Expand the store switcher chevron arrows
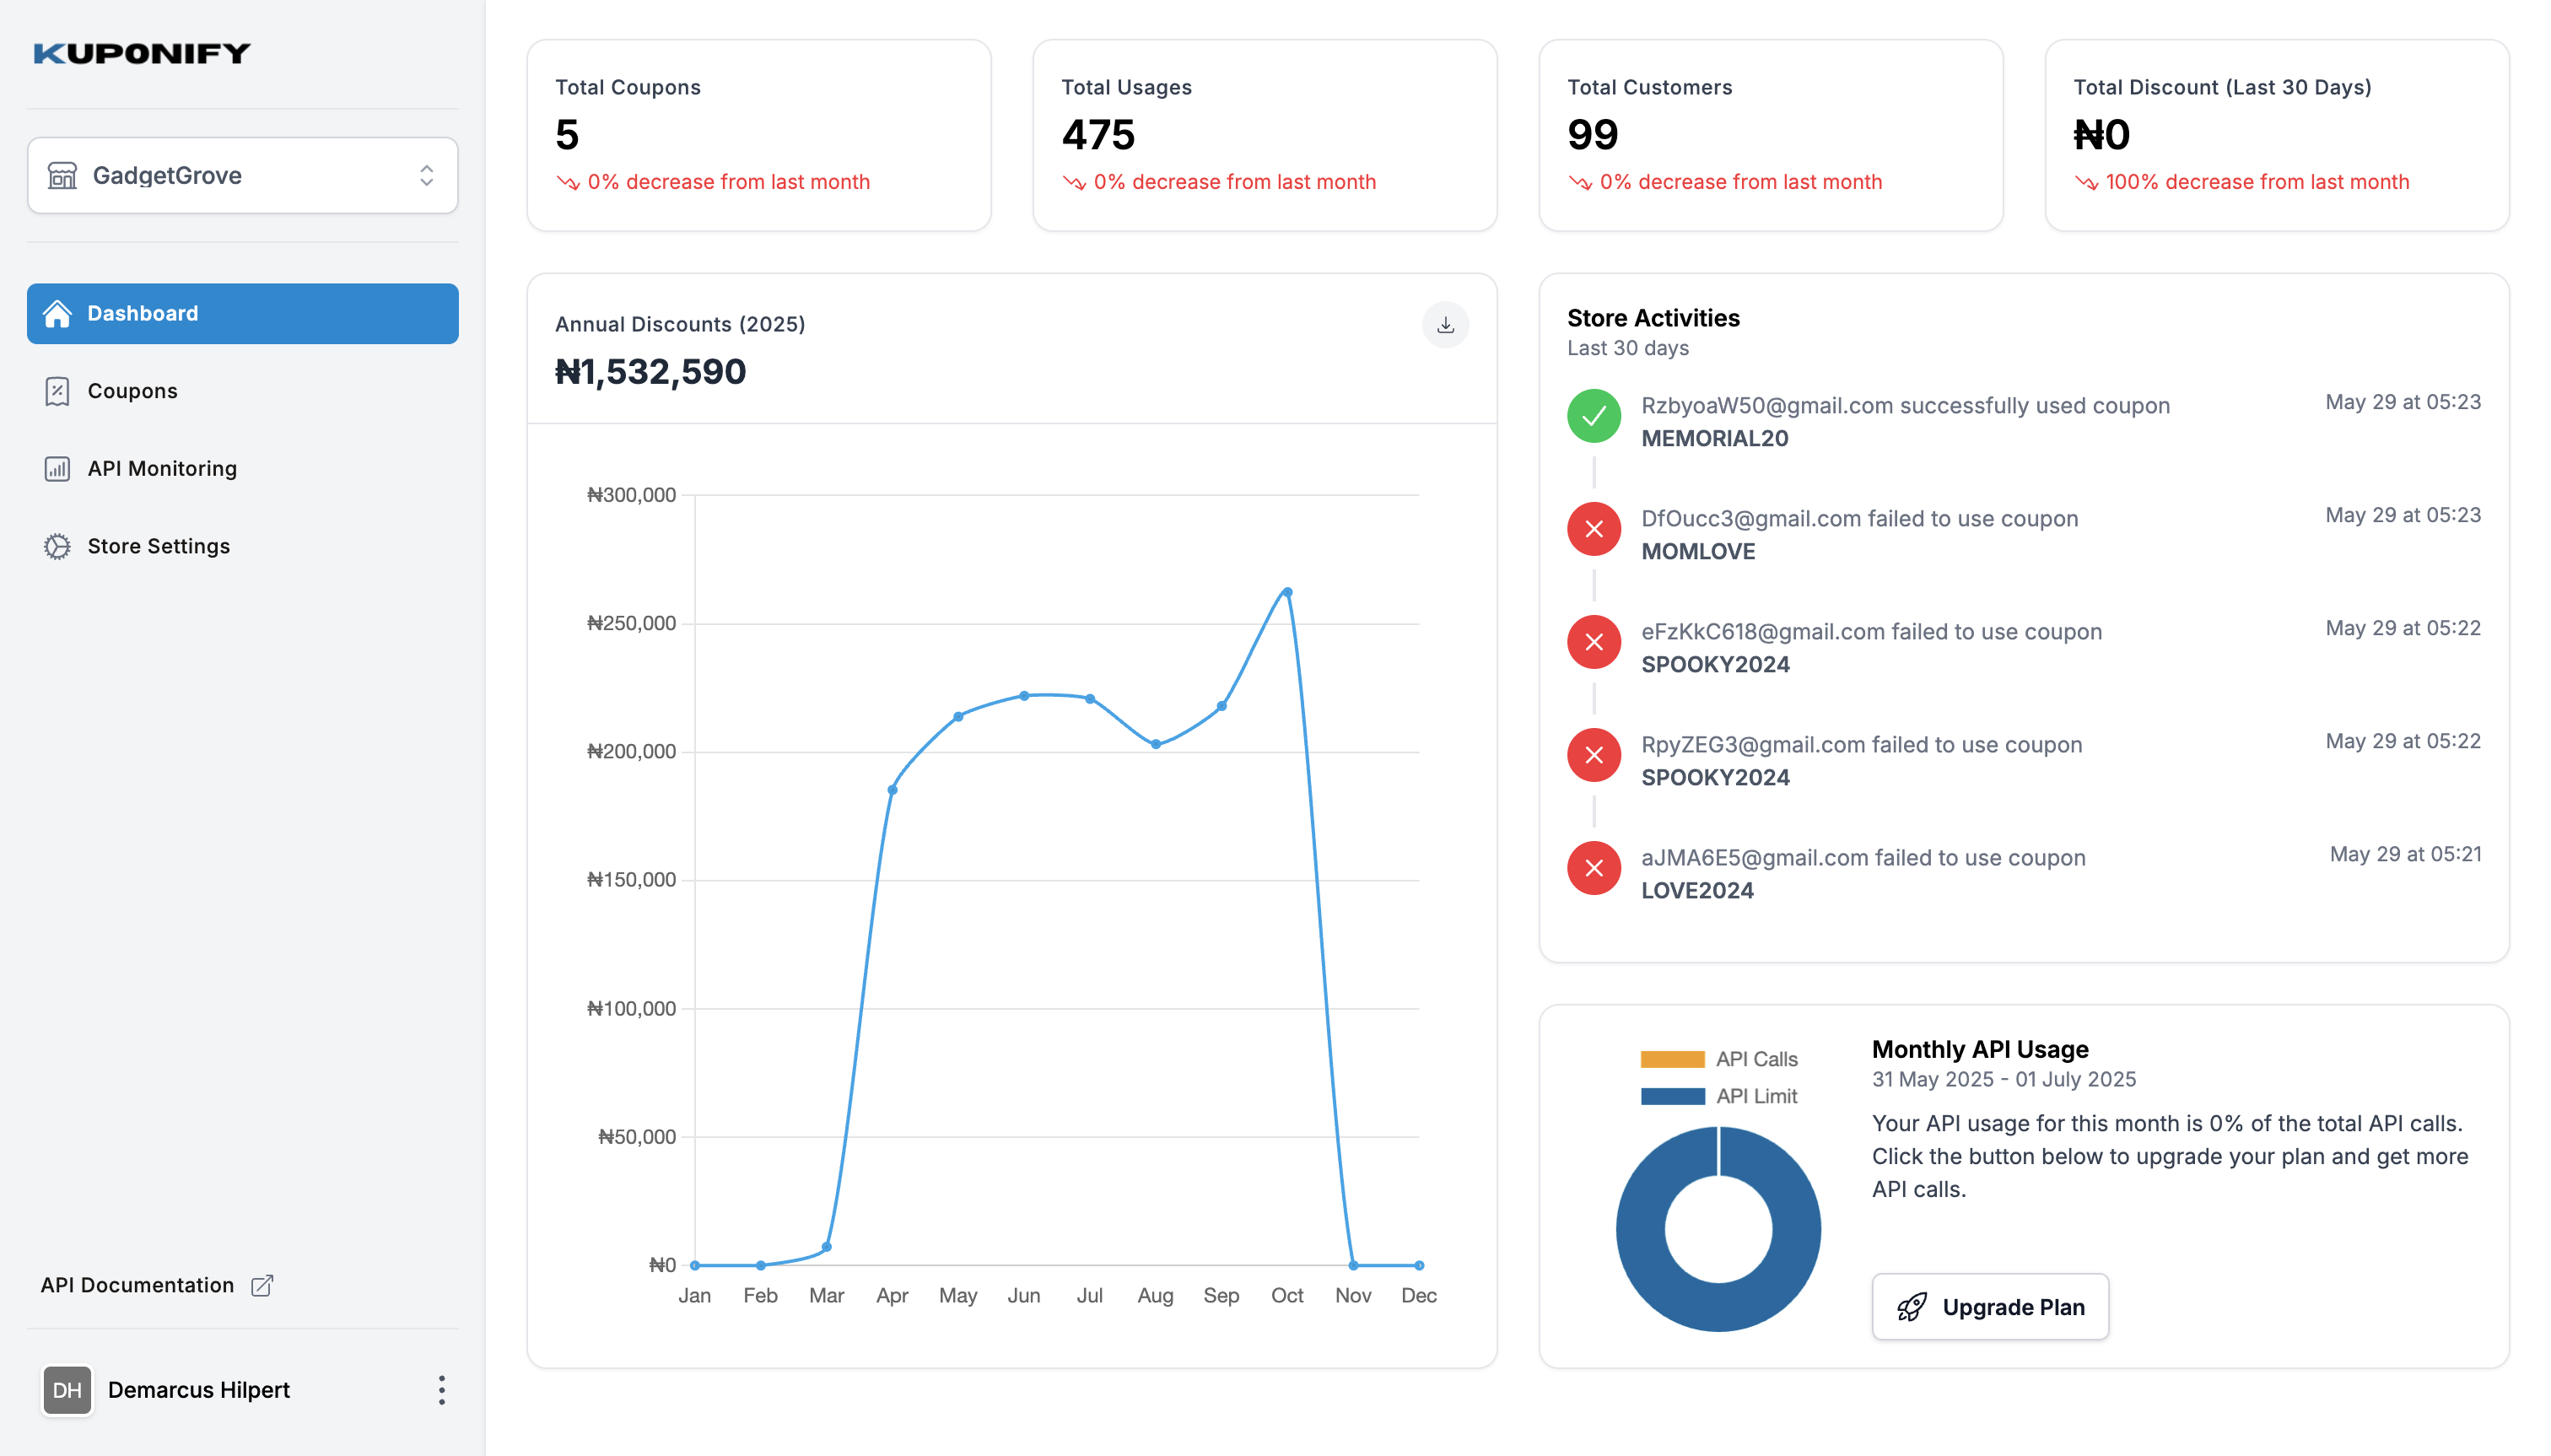This screenshot has width=2551, height=1456. pyautogui.click(x=427, y=176)
